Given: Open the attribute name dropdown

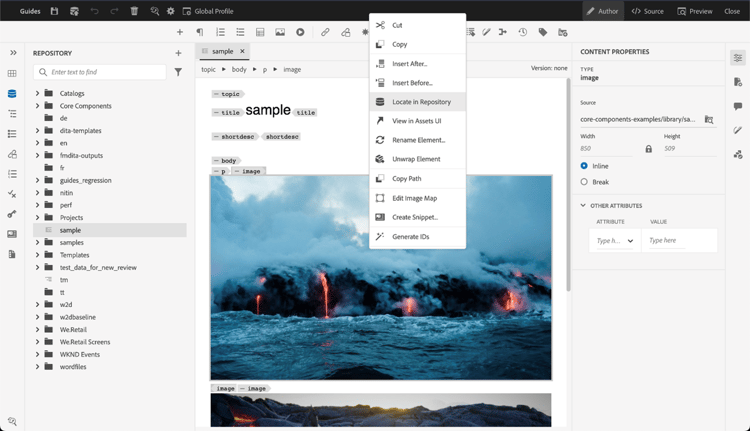Looking at the screenshot, I should (x=615, y=241).
